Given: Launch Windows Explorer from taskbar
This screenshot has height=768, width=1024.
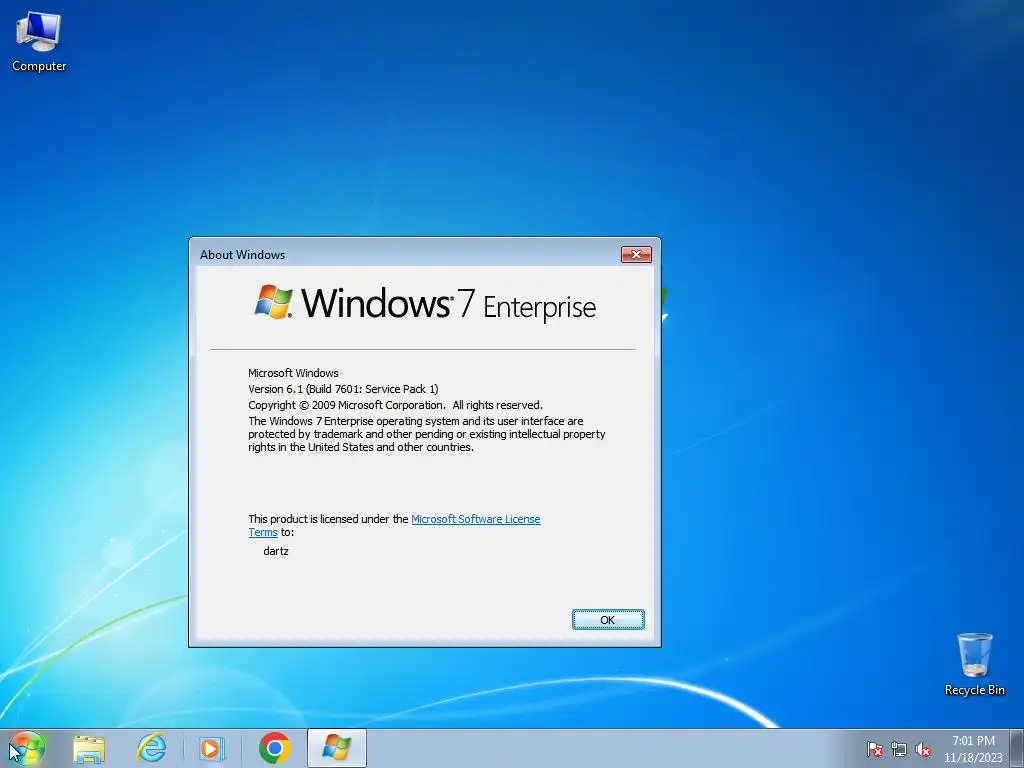Looking at the screenshot, I should point(89,748).
